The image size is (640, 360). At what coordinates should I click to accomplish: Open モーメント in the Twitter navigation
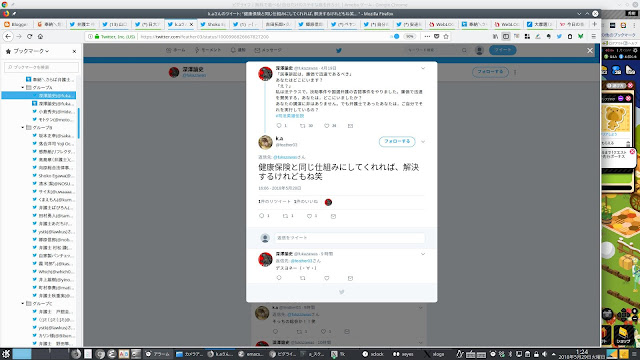[208, 50]
